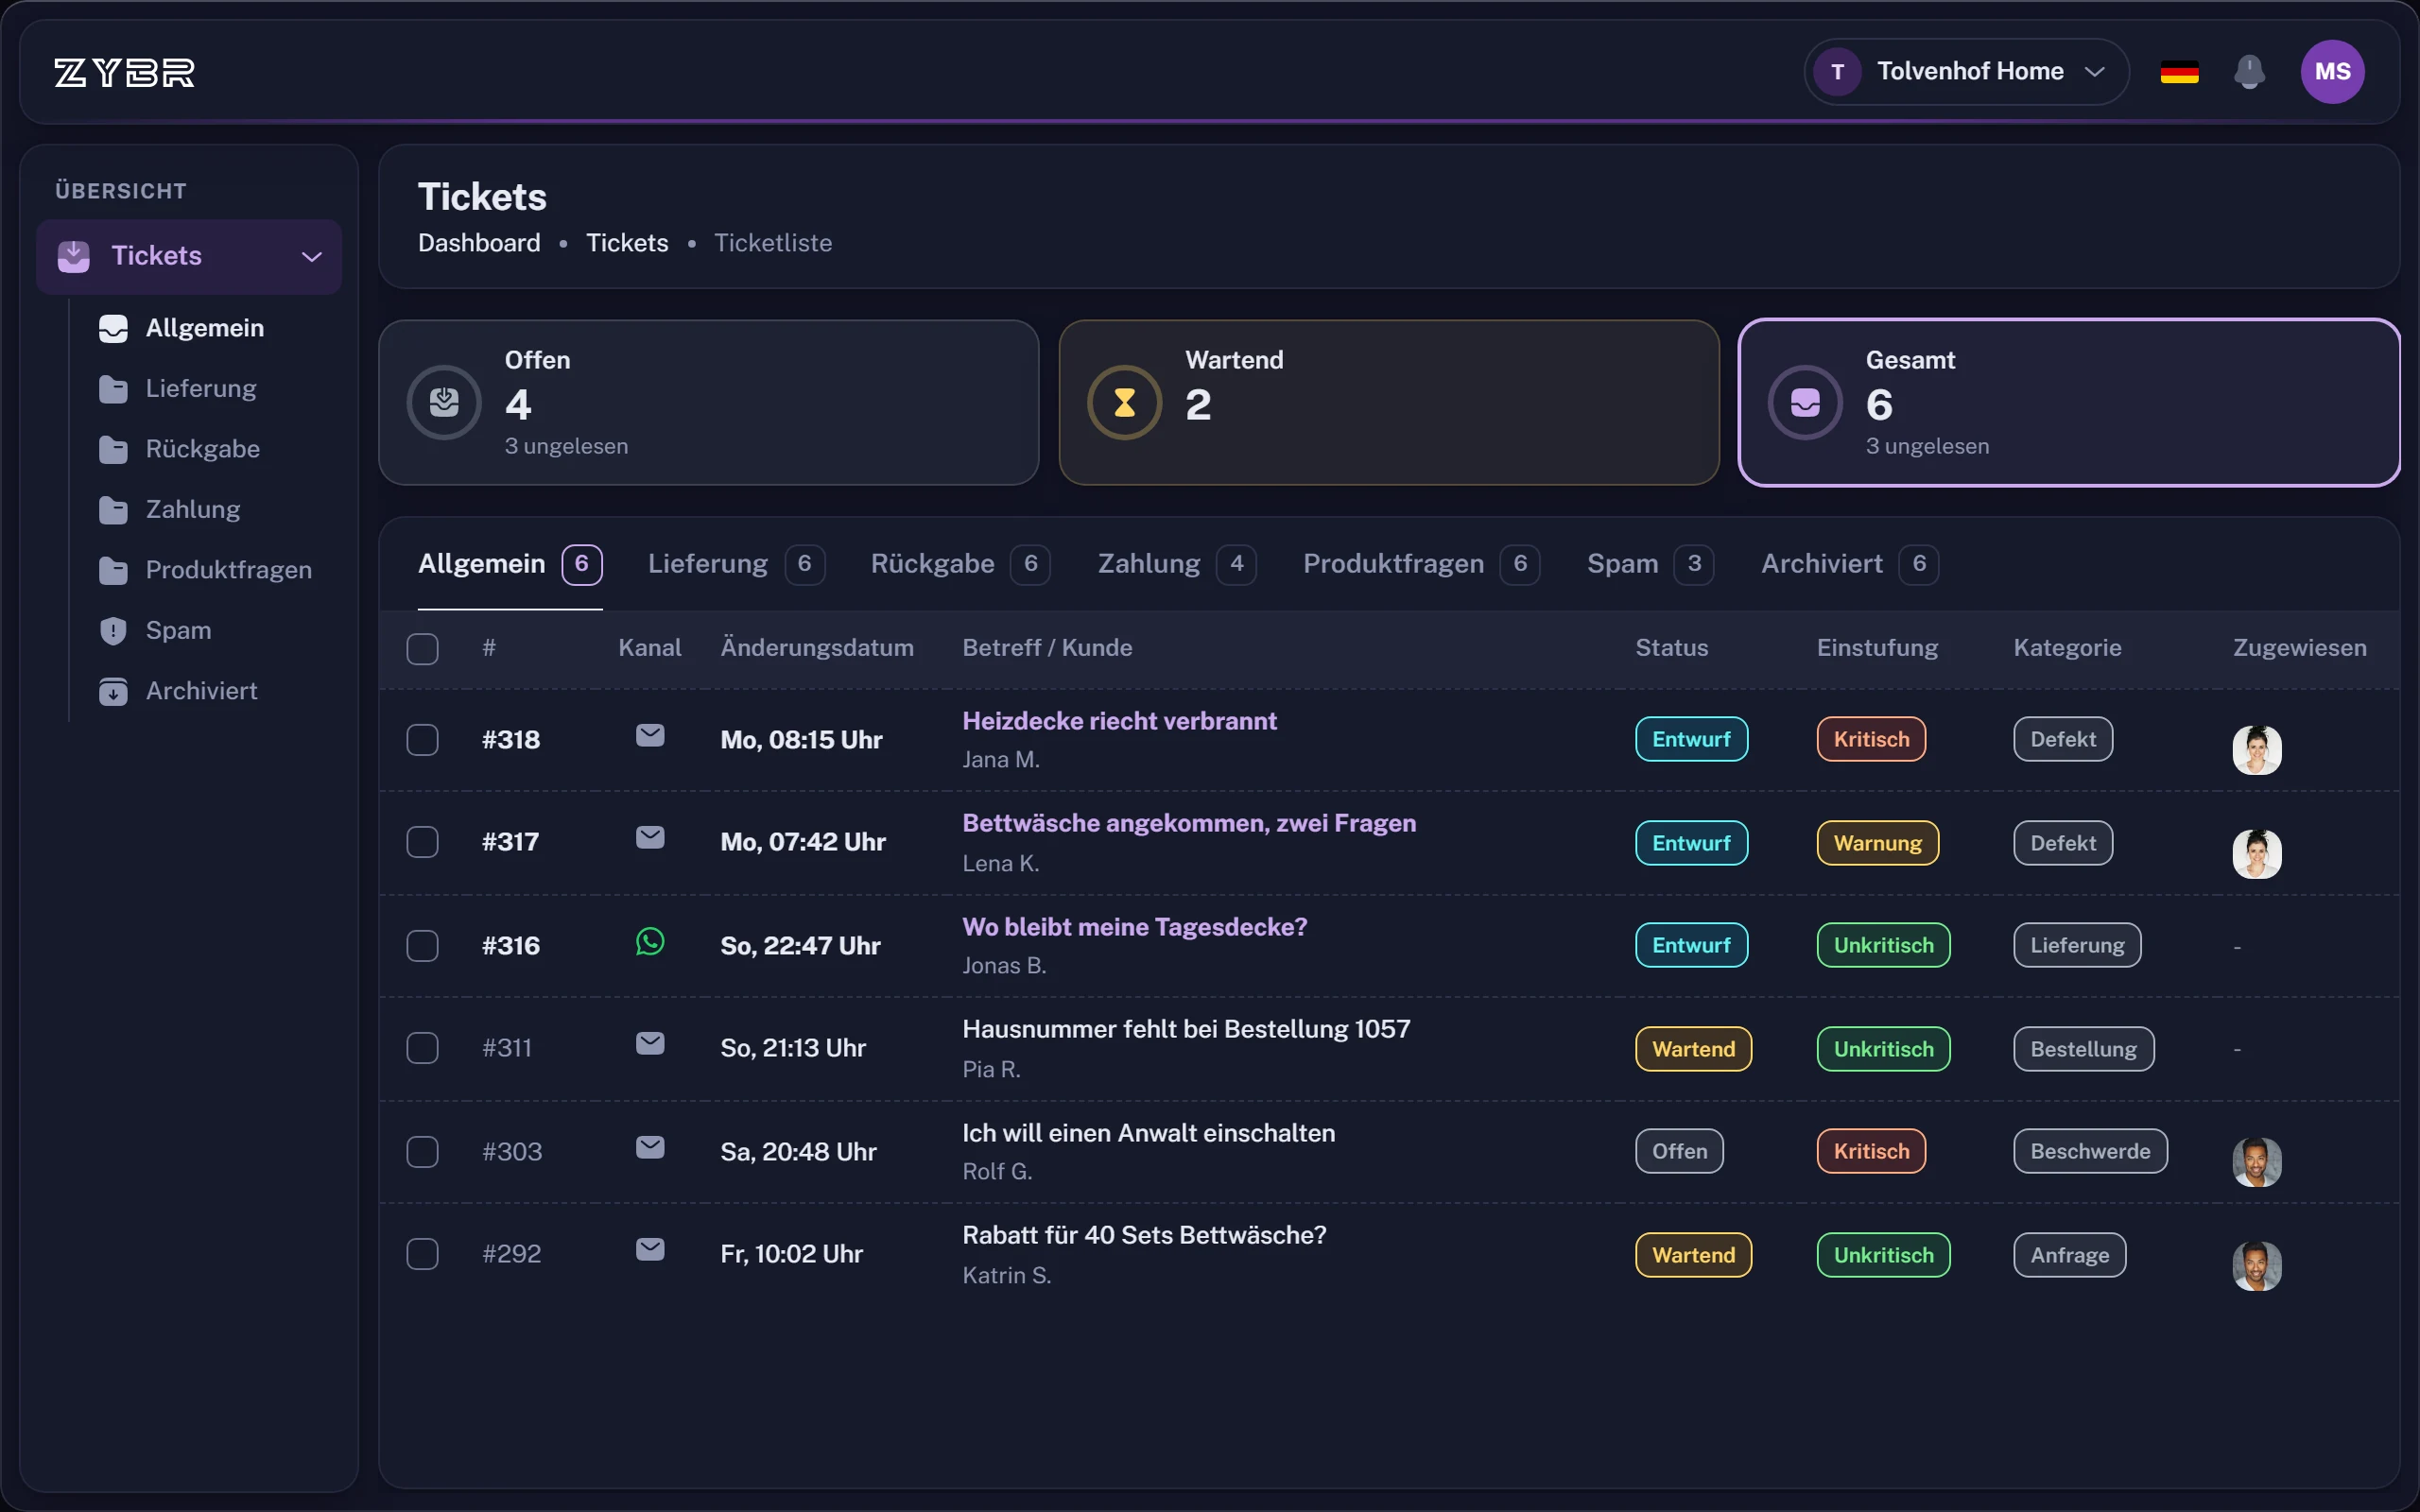The height and width of the screenshot is (1512, 2420).
Task: Open ticket 'Heizdecke riecht verbrannt'
Action: point(1119,721)
